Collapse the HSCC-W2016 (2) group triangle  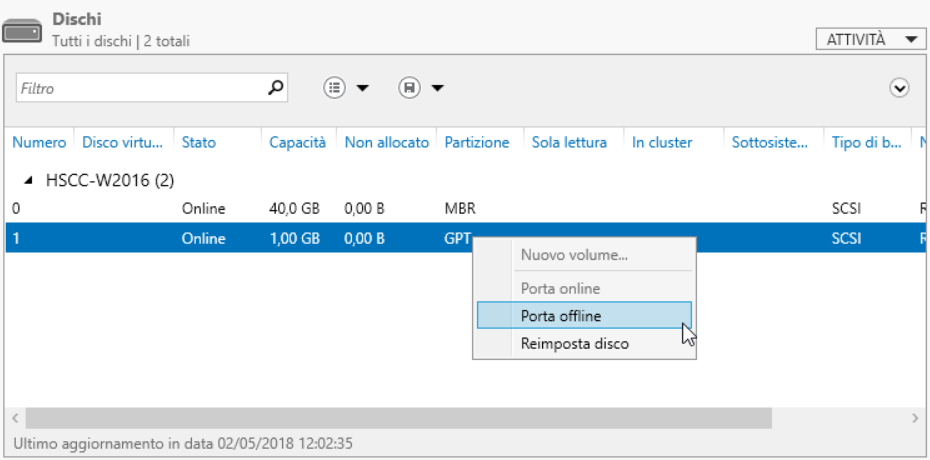click(x=30, y=180)
